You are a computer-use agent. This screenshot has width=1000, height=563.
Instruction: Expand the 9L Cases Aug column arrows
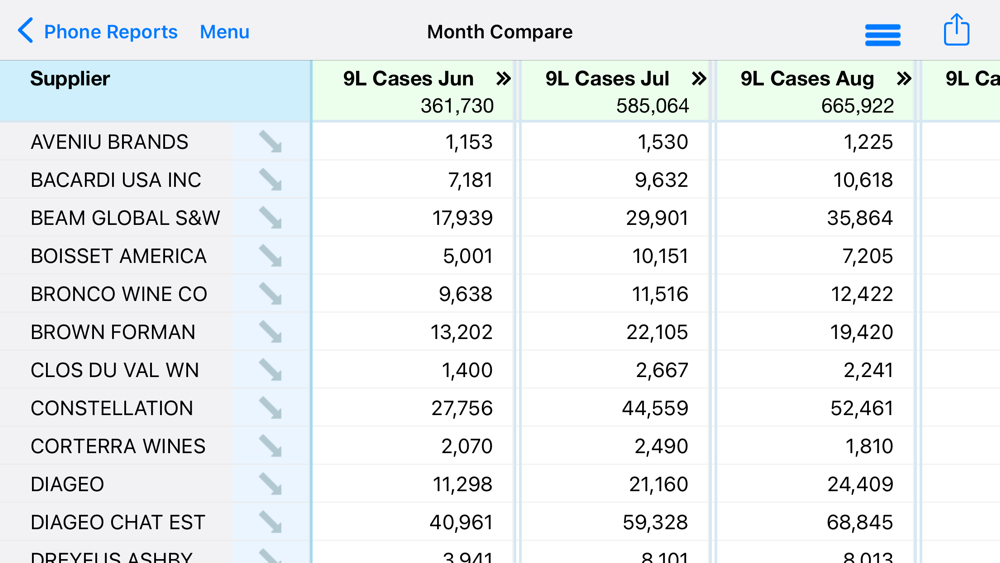click(904, 78)
